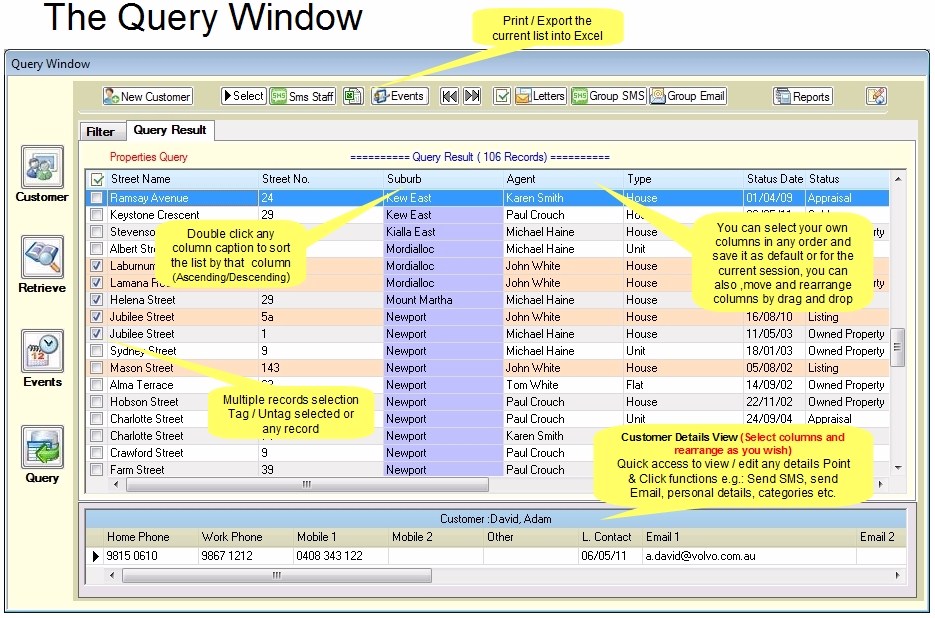This screenshot has height=618, width=935.
Task: Sort list by clicking the Suburb column header
Action: point(405,180)
